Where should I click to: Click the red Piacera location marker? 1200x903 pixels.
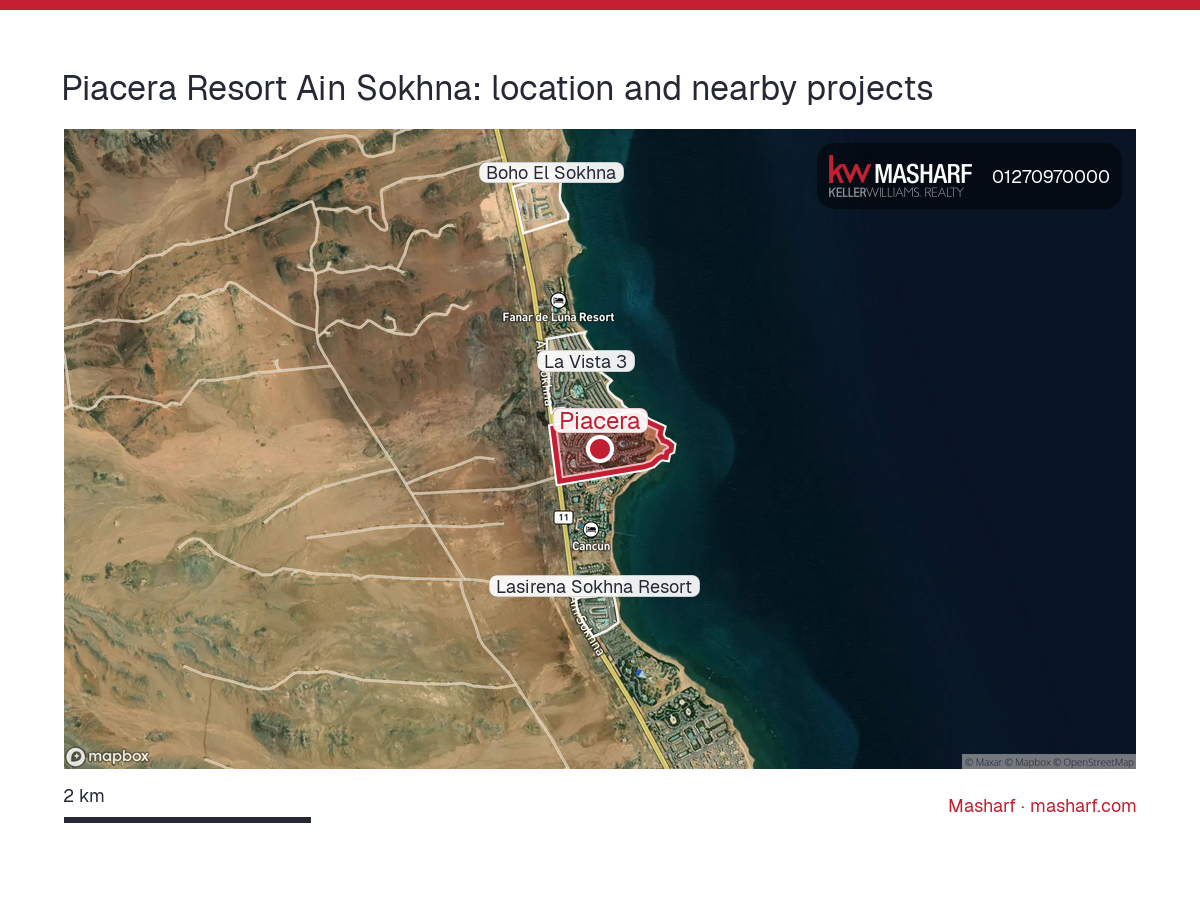pyautogui.click(x=599, y=449)
